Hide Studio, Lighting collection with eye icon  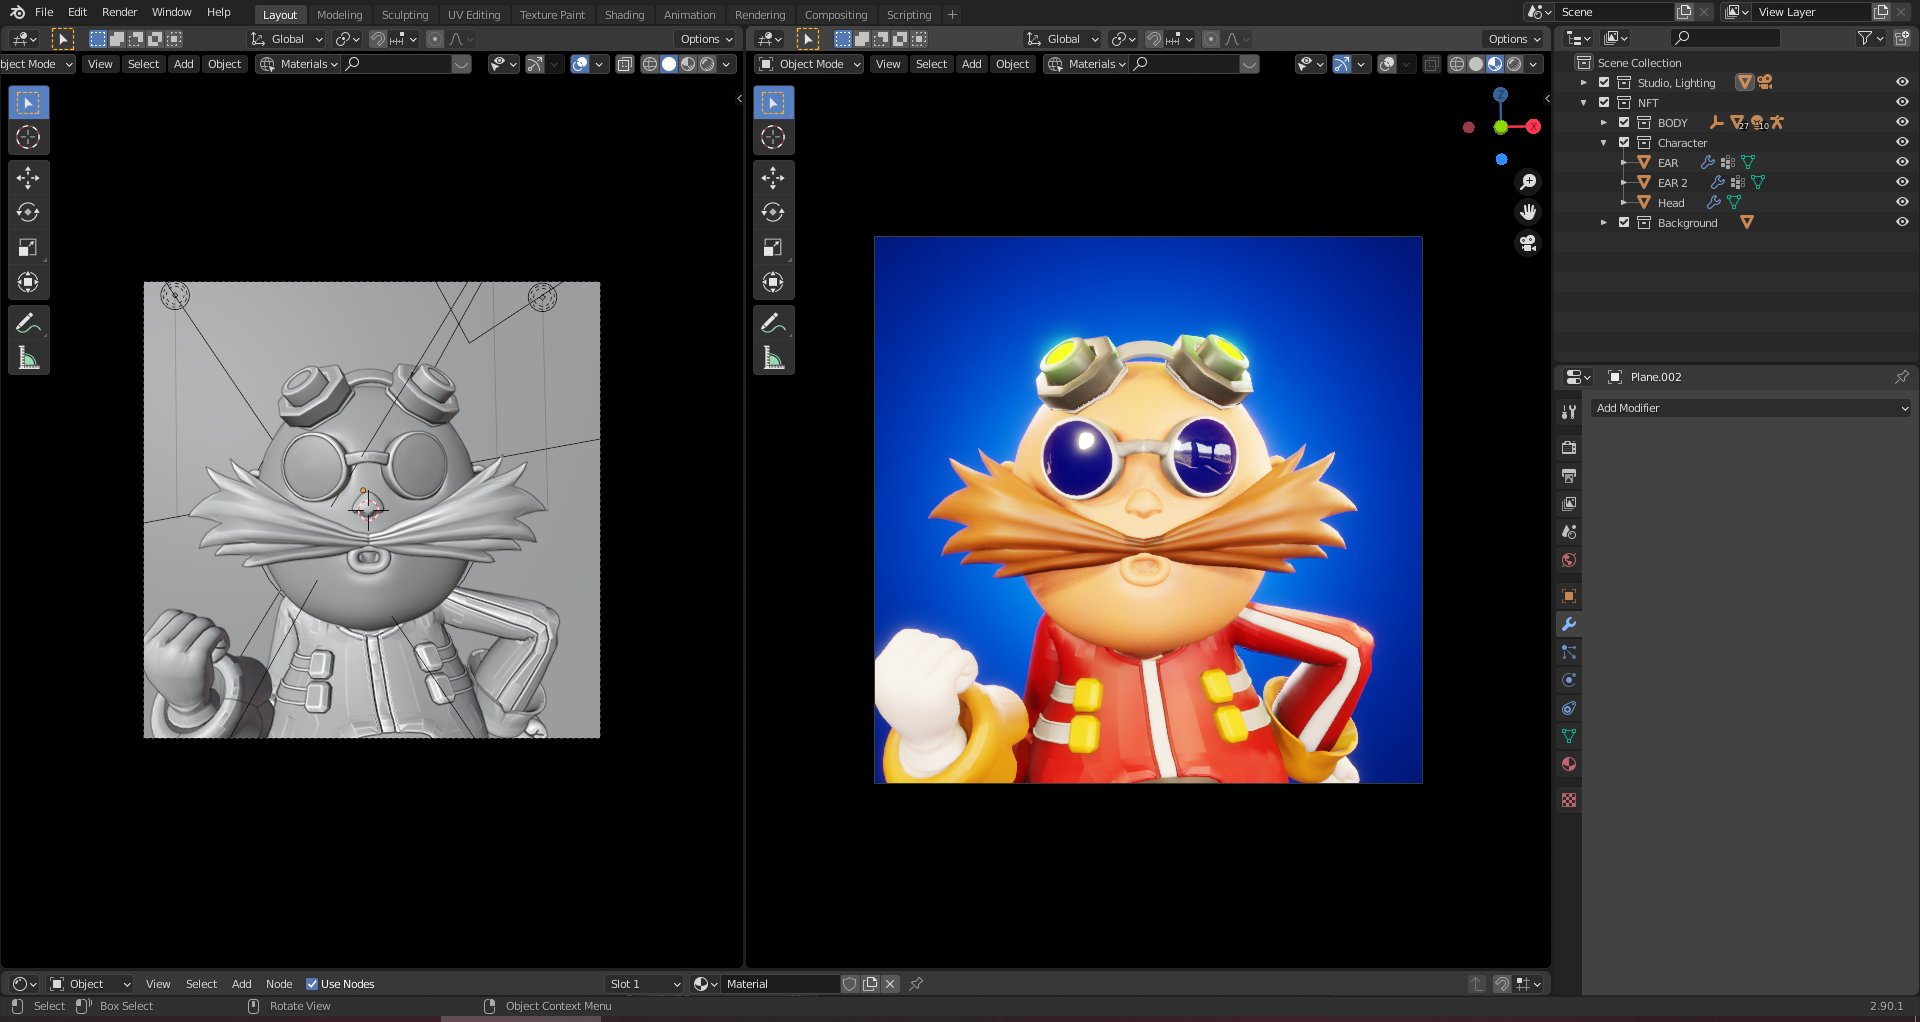(1902, 82)
